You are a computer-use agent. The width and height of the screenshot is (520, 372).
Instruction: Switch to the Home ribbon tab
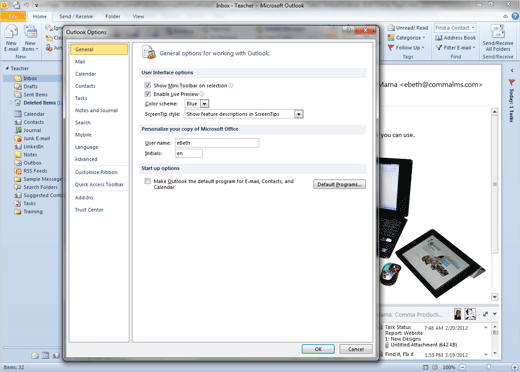(40, 16)
